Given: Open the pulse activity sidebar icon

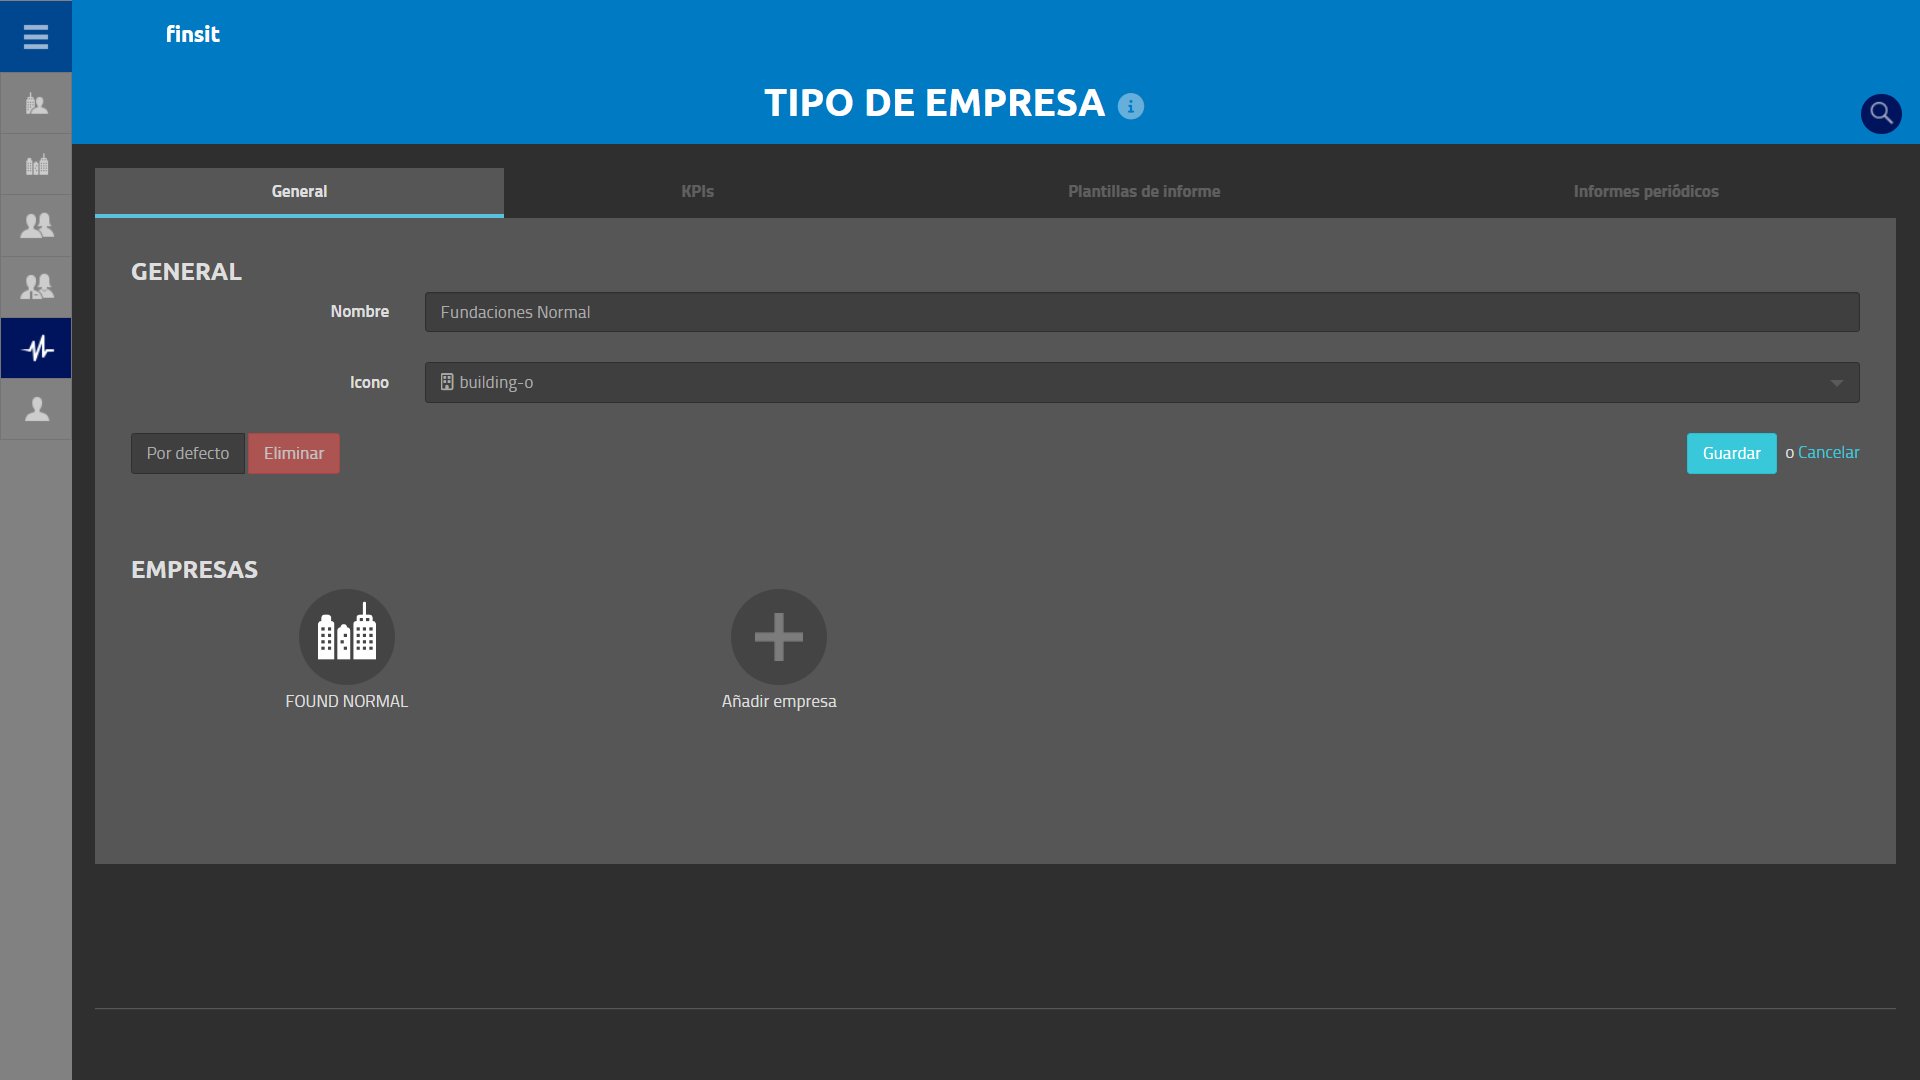Looking at the screenshot, I should 36,348.
